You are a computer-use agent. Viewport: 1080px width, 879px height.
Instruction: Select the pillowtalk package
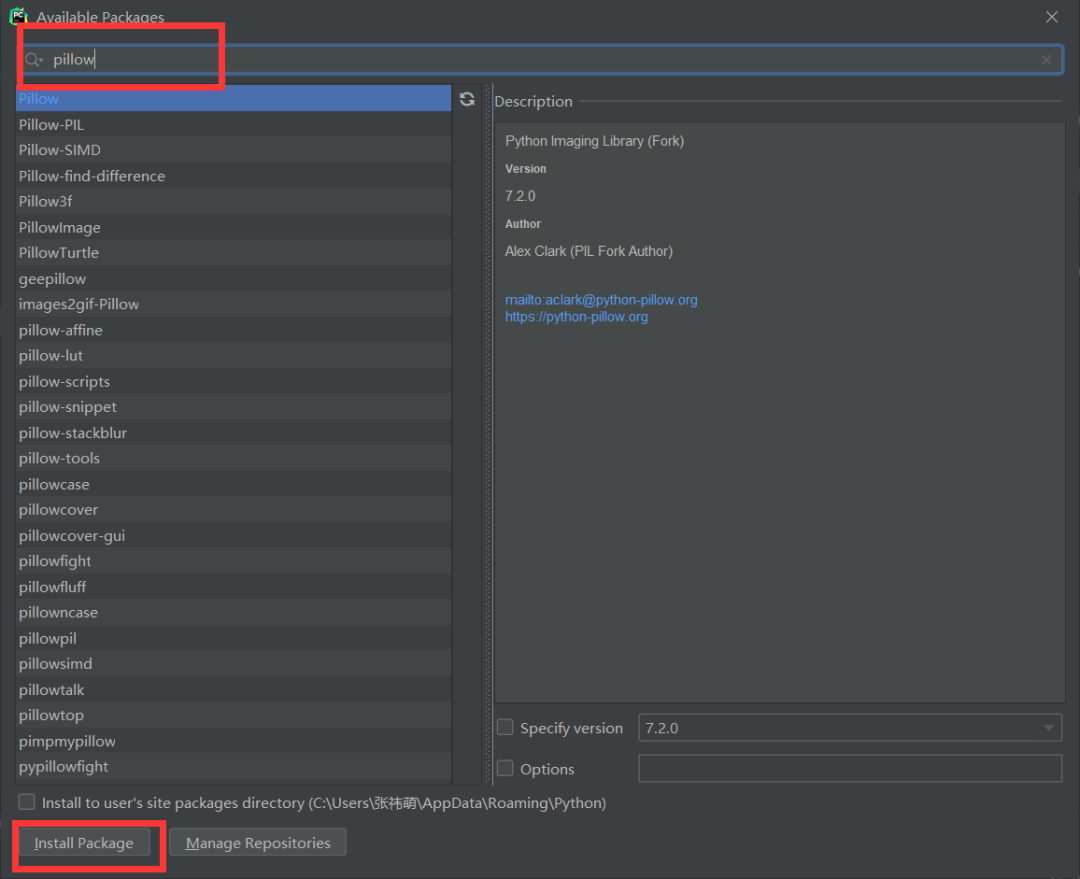[x=233, y=690]
